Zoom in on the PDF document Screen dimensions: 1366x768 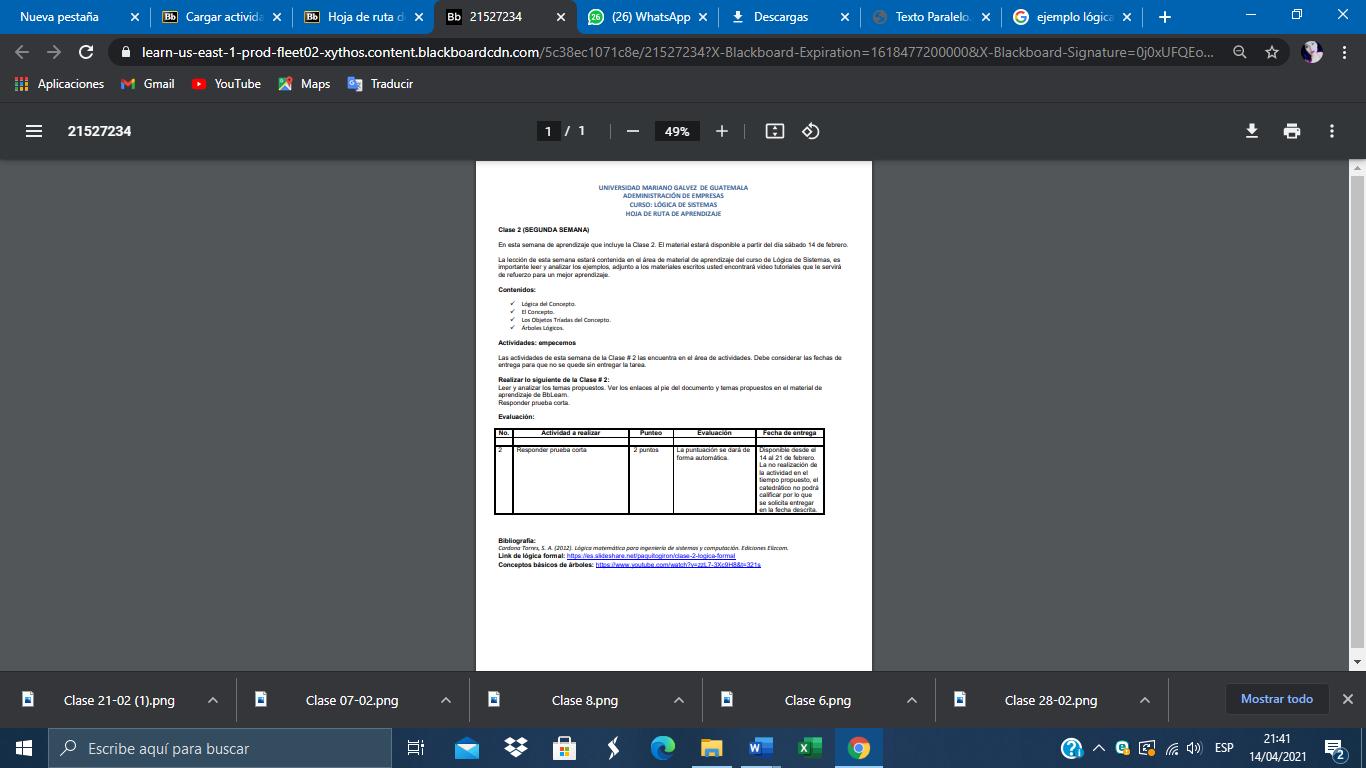(x=719, y=130)
